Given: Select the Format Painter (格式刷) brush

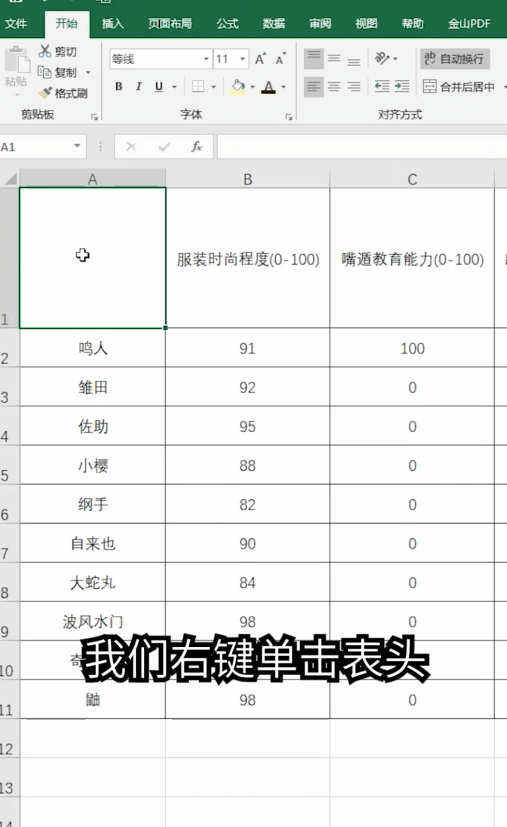Looking at the screenshot, I should 45,93.
